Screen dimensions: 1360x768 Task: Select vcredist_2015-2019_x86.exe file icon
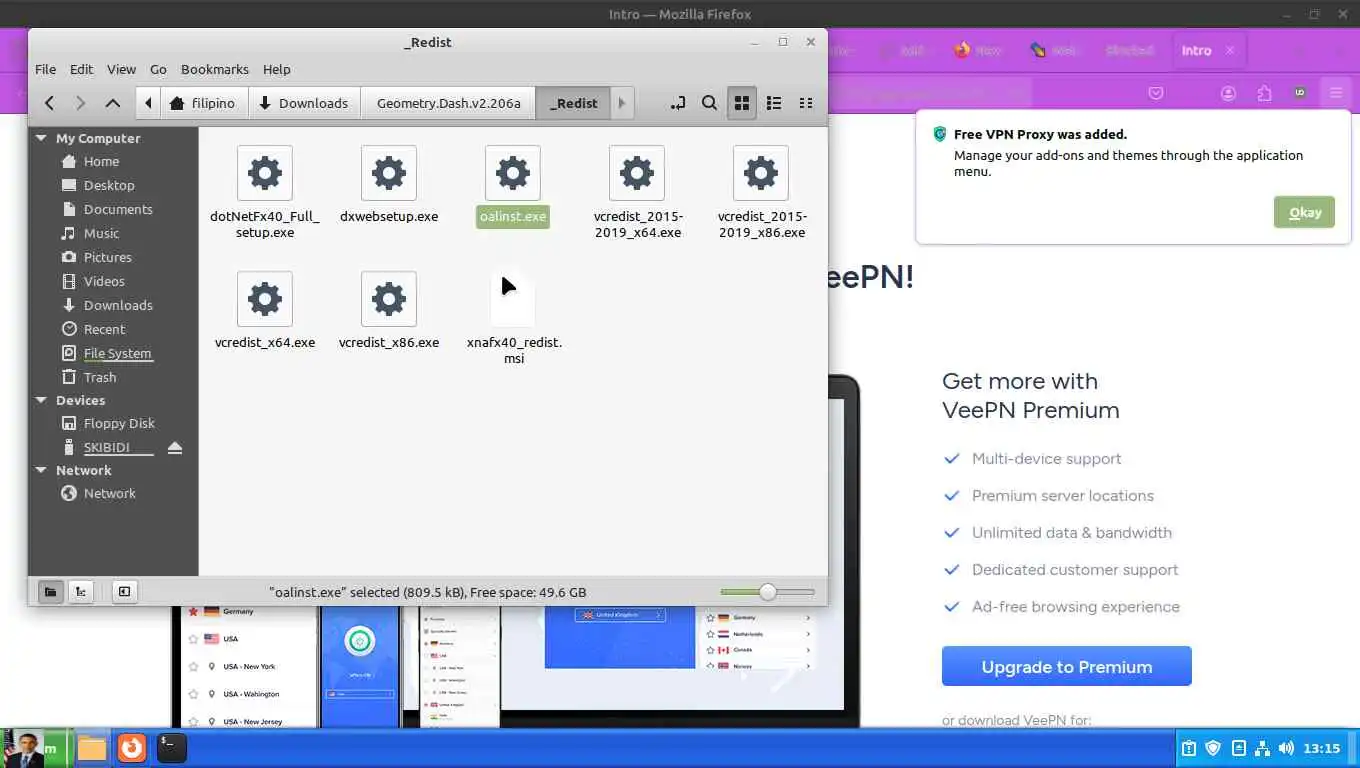761,173
